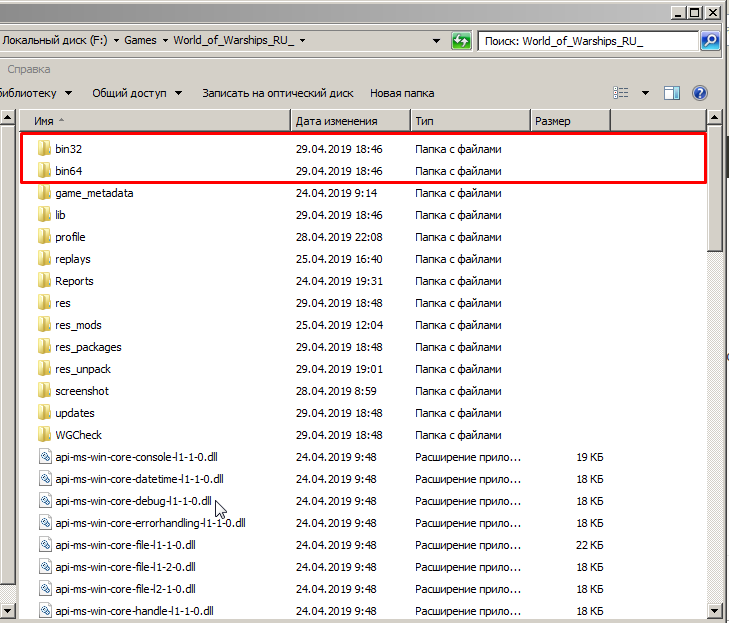Sort by the Имя column header
This screenshot has width=729, height=623.
click(155, 121)
